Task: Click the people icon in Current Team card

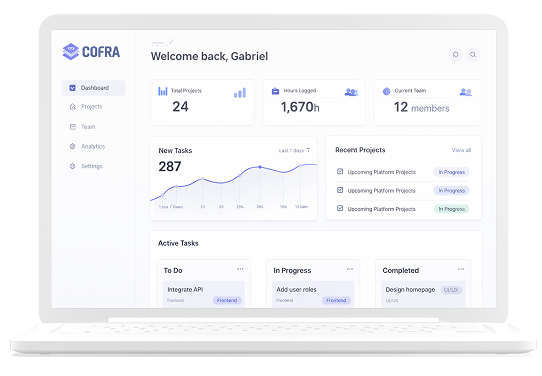Action: point(466,92)
